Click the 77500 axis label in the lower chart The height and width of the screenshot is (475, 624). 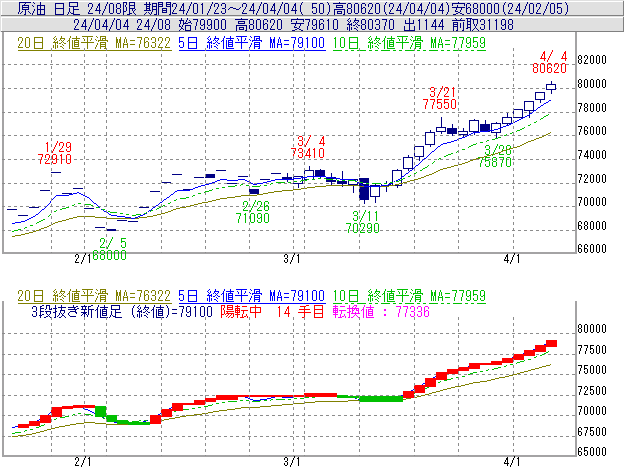pos(592,350)
